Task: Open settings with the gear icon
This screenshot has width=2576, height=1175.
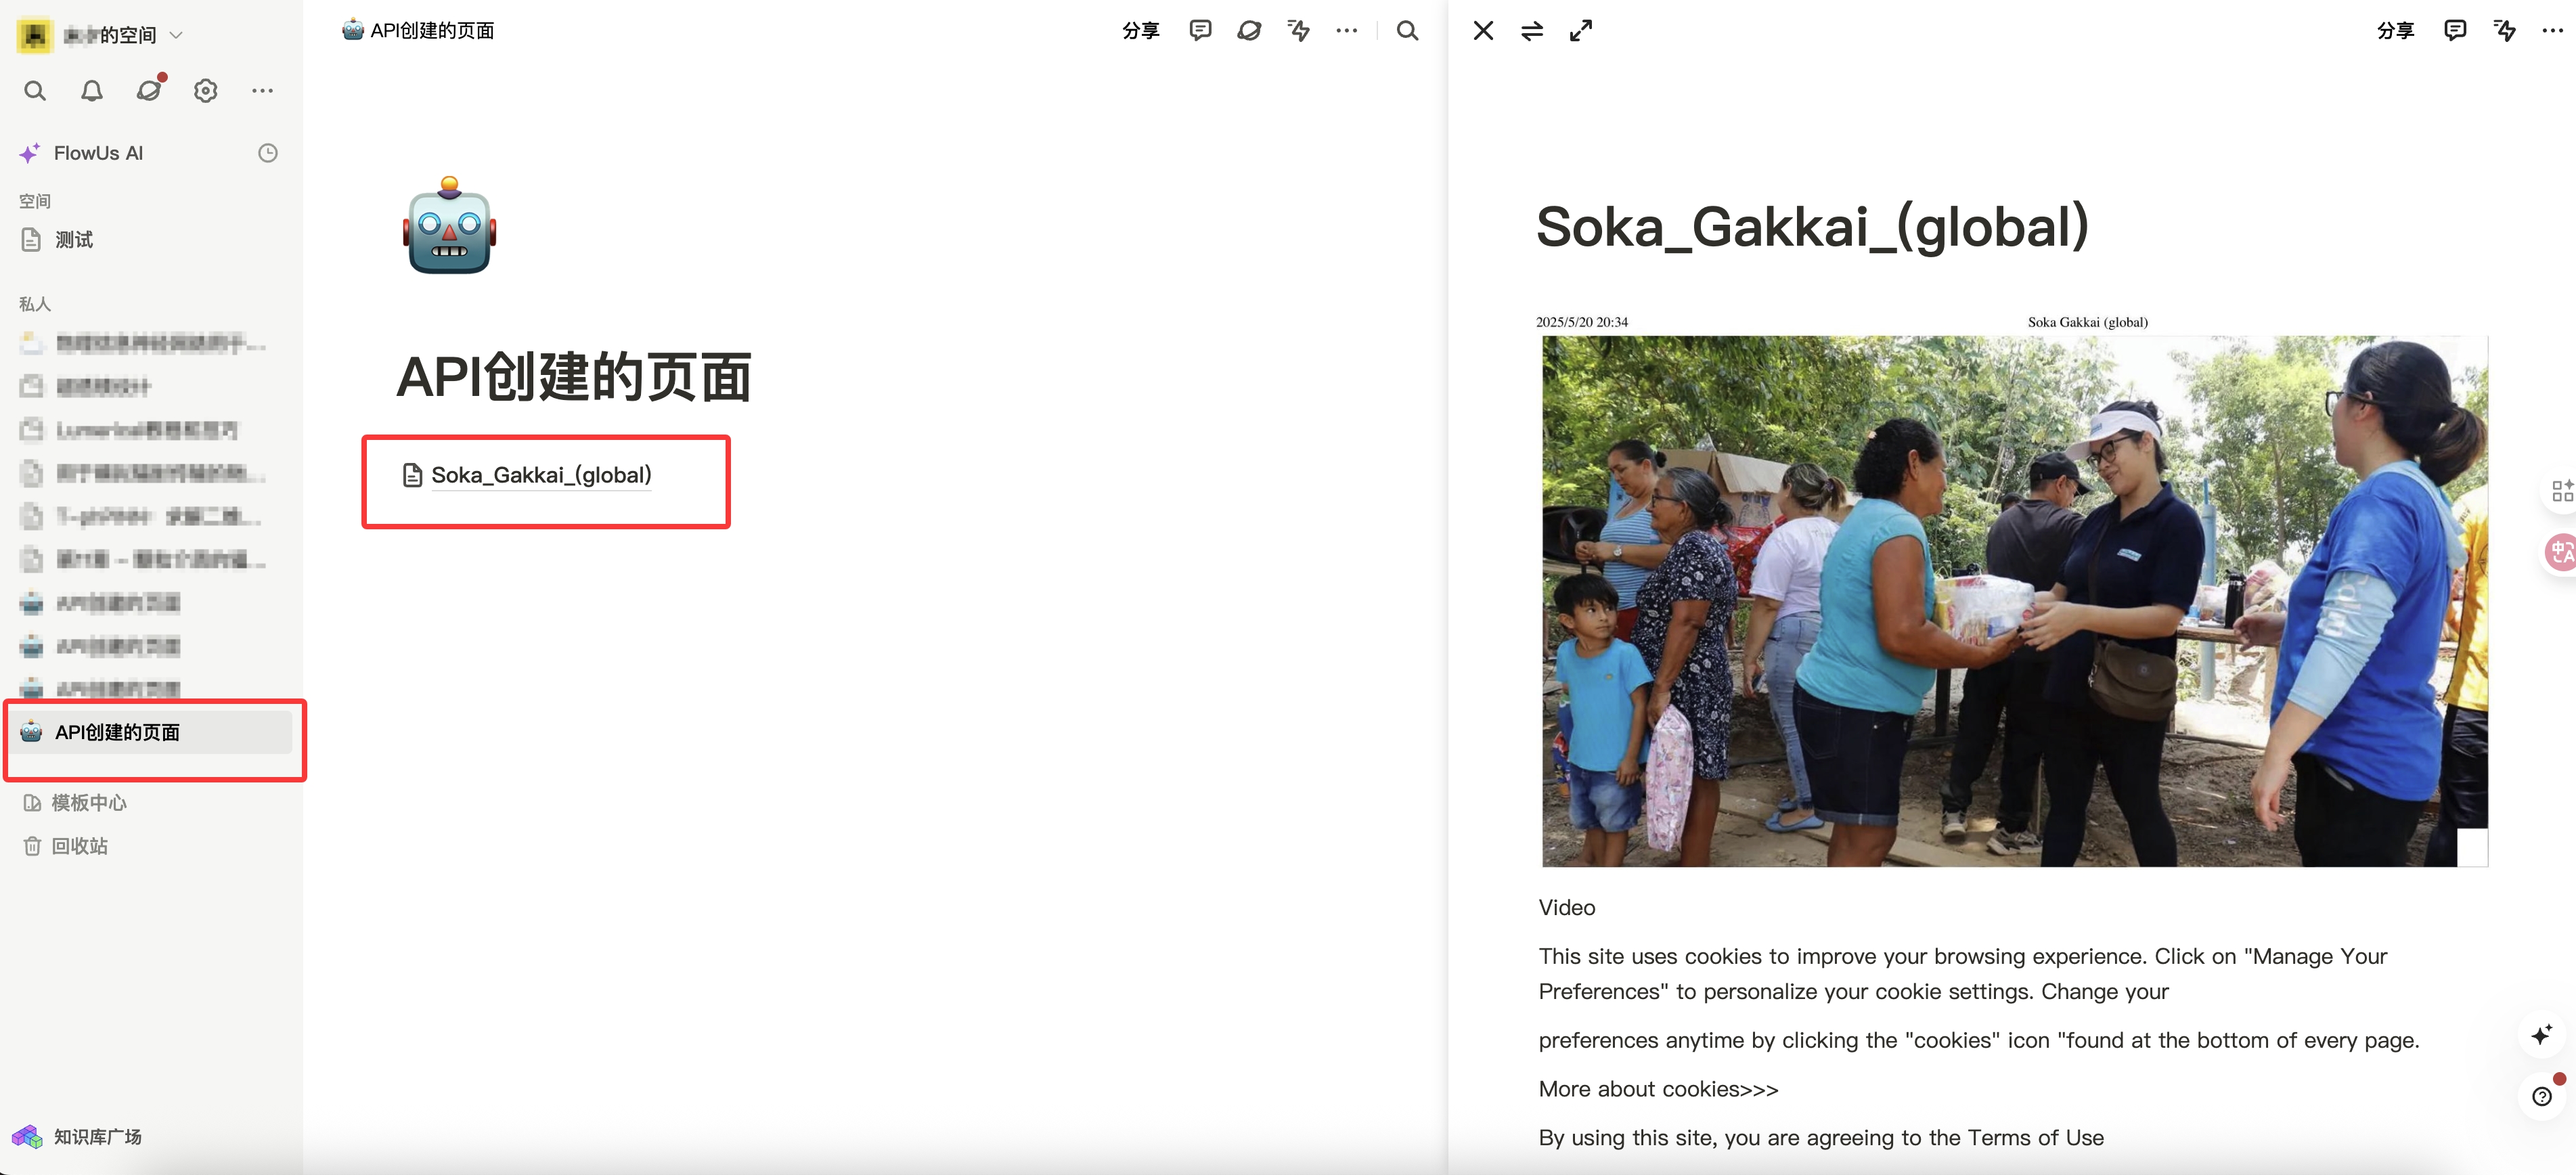Action: pyautogui.click(x=205, y=90)
